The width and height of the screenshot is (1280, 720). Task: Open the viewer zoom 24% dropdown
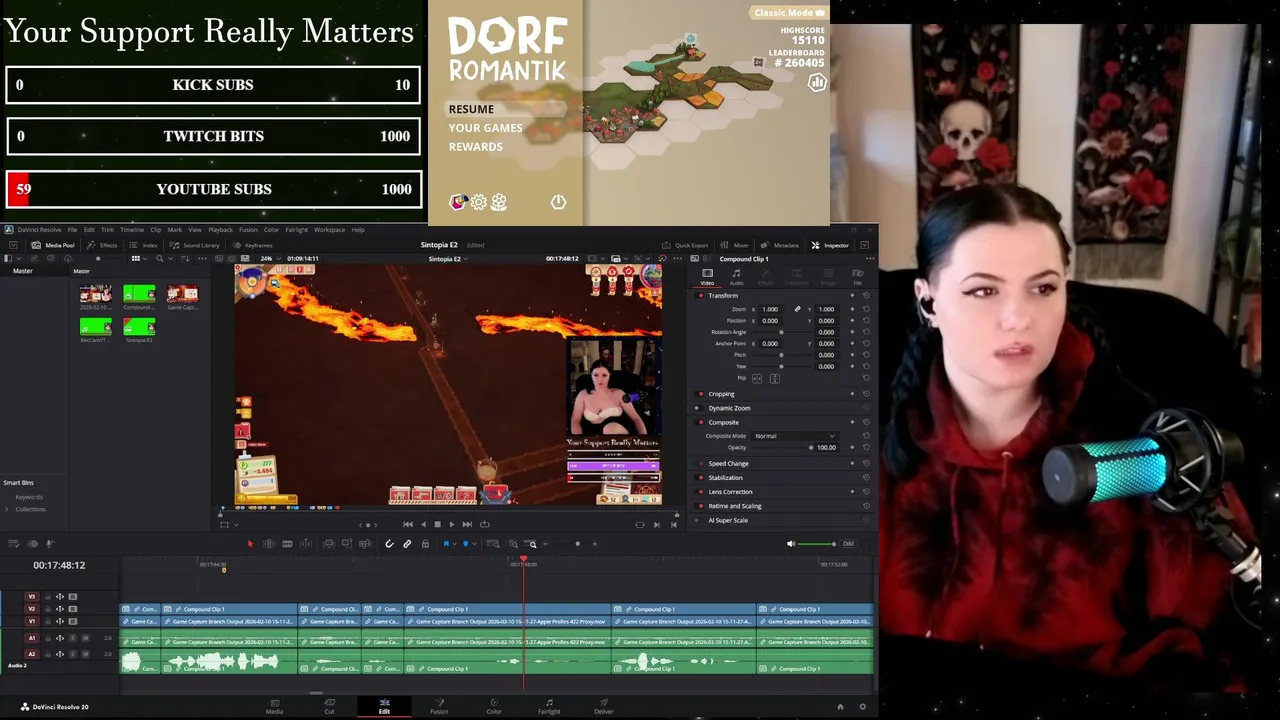(270, 259)
